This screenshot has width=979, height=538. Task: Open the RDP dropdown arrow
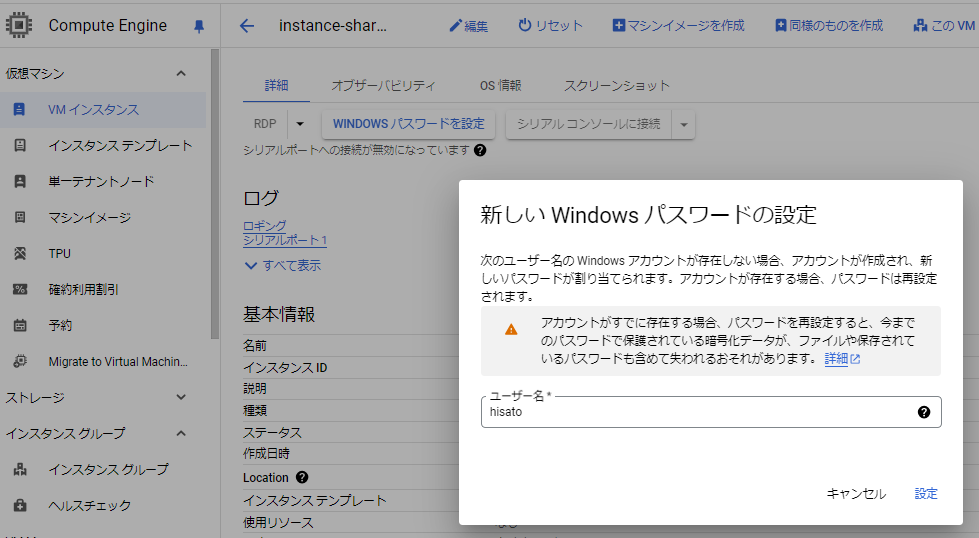tap(299, 124)
